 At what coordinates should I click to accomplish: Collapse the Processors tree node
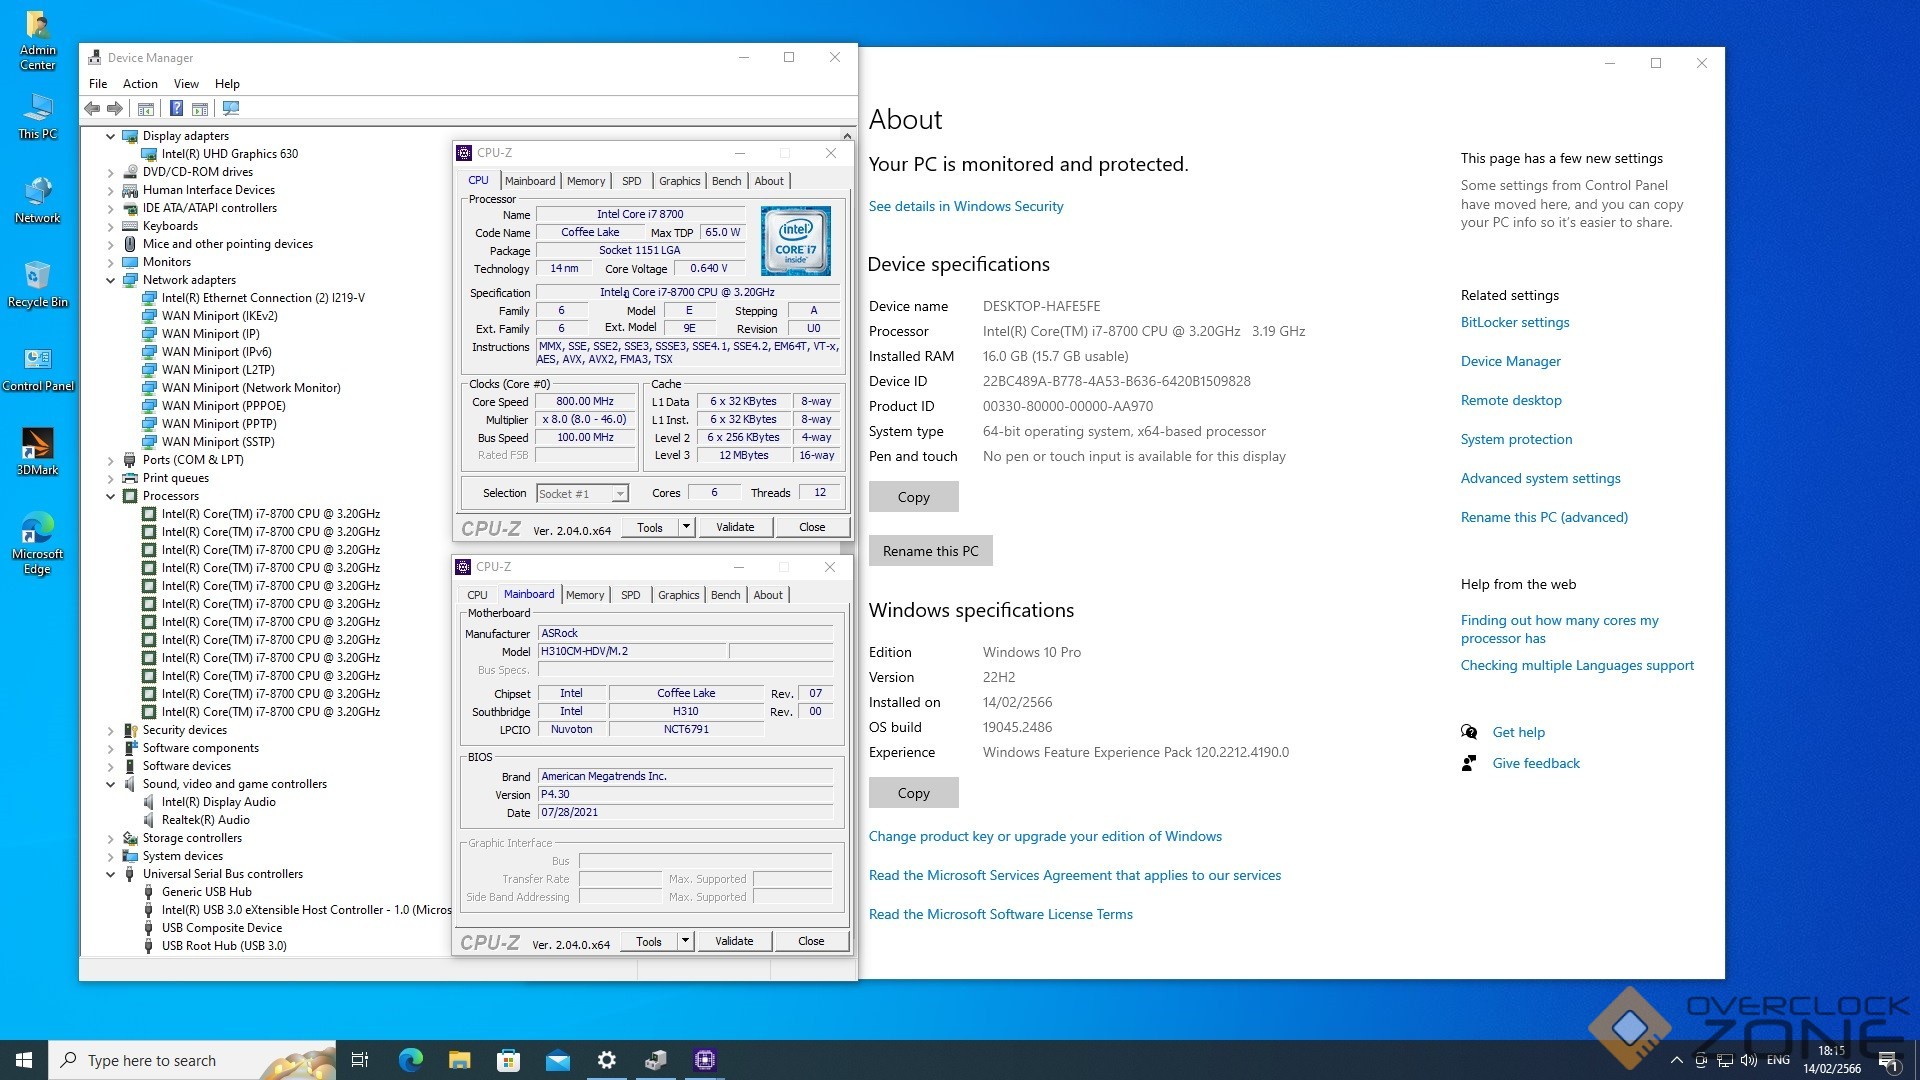(110, 496)
